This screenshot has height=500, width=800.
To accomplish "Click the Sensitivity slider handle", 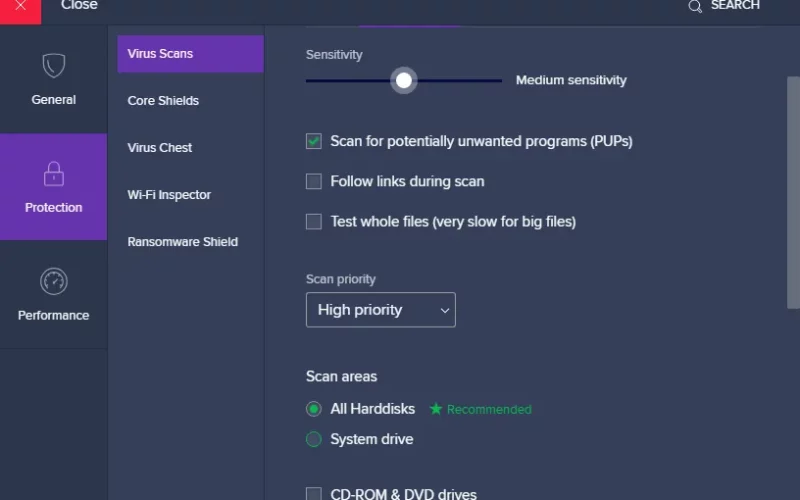I will click(x=404, y=80).
